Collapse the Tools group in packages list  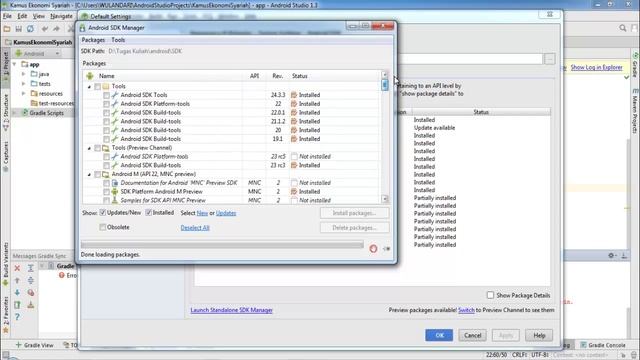[x=89, y=87]
